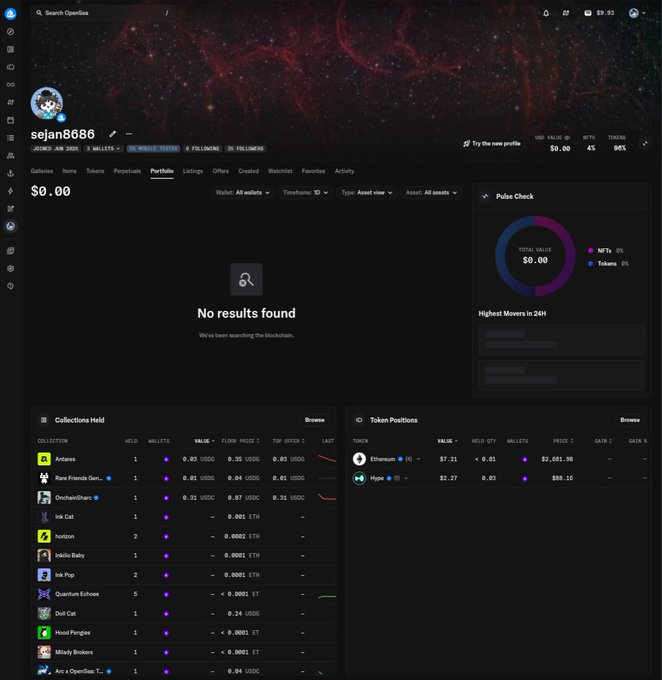Open the Profile avatar icon in sidebar

pos(10,226)
